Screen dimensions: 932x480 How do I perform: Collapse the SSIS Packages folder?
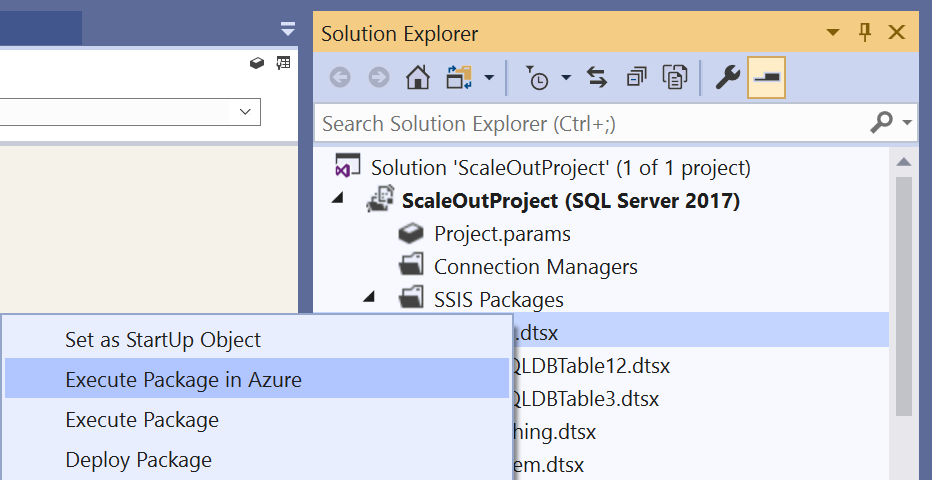point(369,296)
